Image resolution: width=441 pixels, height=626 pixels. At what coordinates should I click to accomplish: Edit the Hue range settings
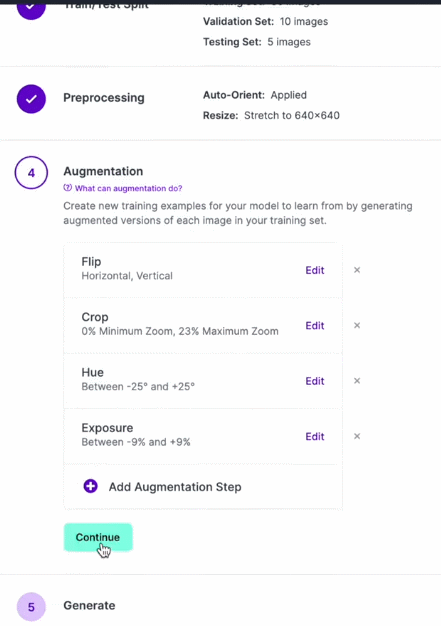click(x=314, y=381)
